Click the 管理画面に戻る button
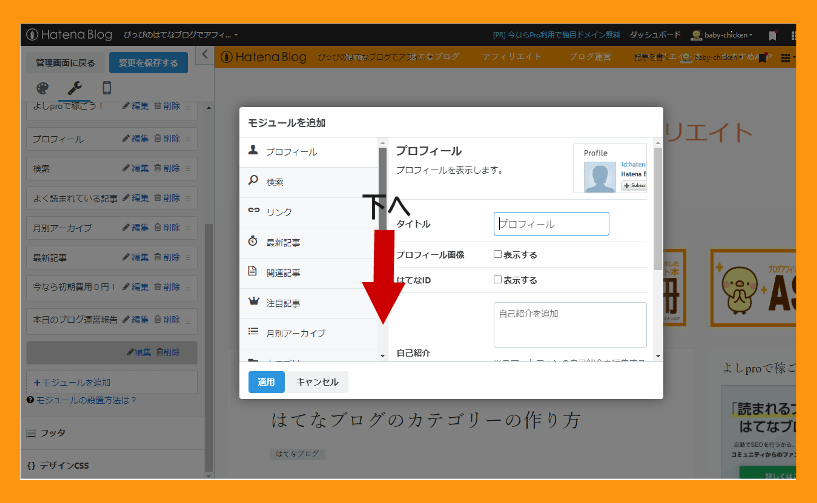 66,63
